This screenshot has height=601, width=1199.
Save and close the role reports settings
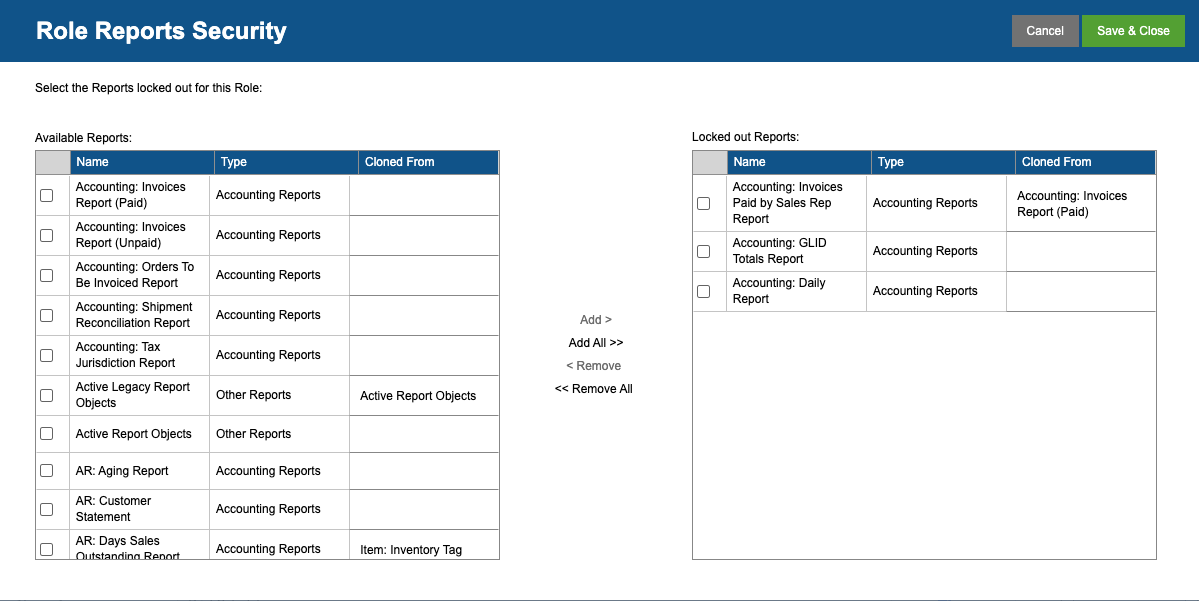click(1133, 31)
